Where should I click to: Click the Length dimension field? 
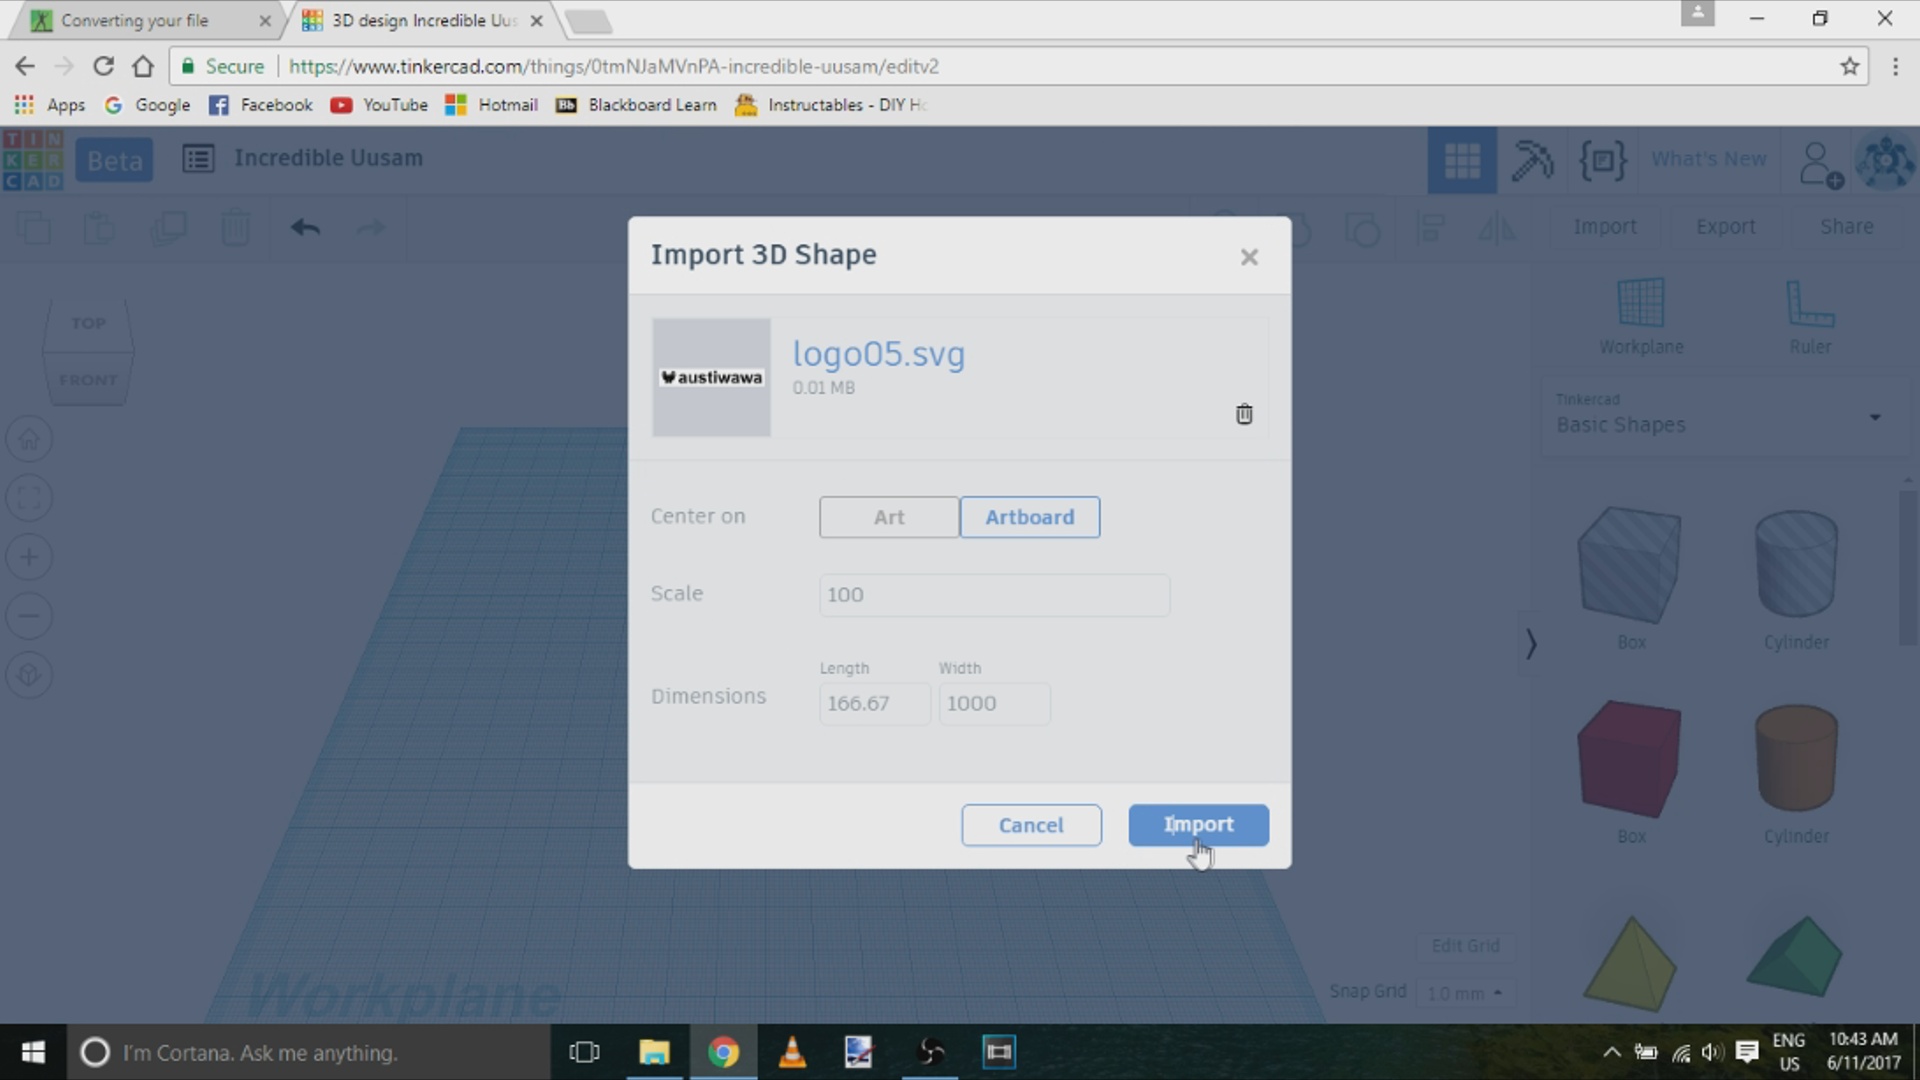874,703
